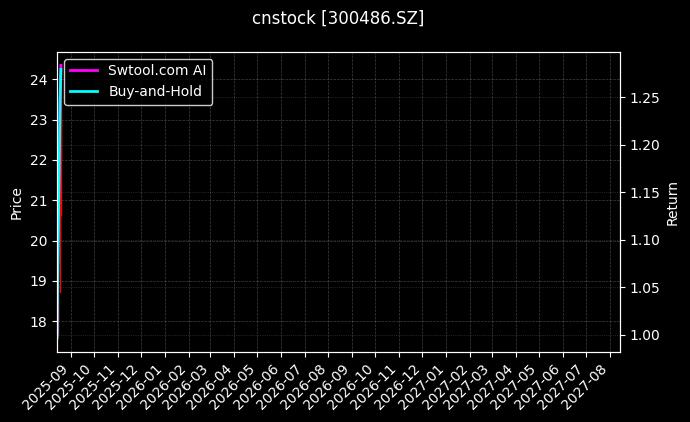Click the 24 tick on Price axis

pos(40,80)
